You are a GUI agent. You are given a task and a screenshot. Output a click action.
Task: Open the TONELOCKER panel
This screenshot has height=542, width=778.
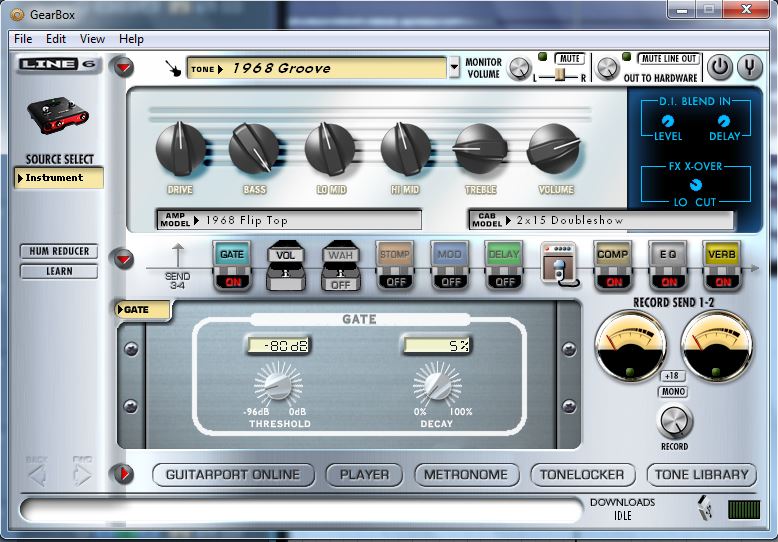click(583, 475)
